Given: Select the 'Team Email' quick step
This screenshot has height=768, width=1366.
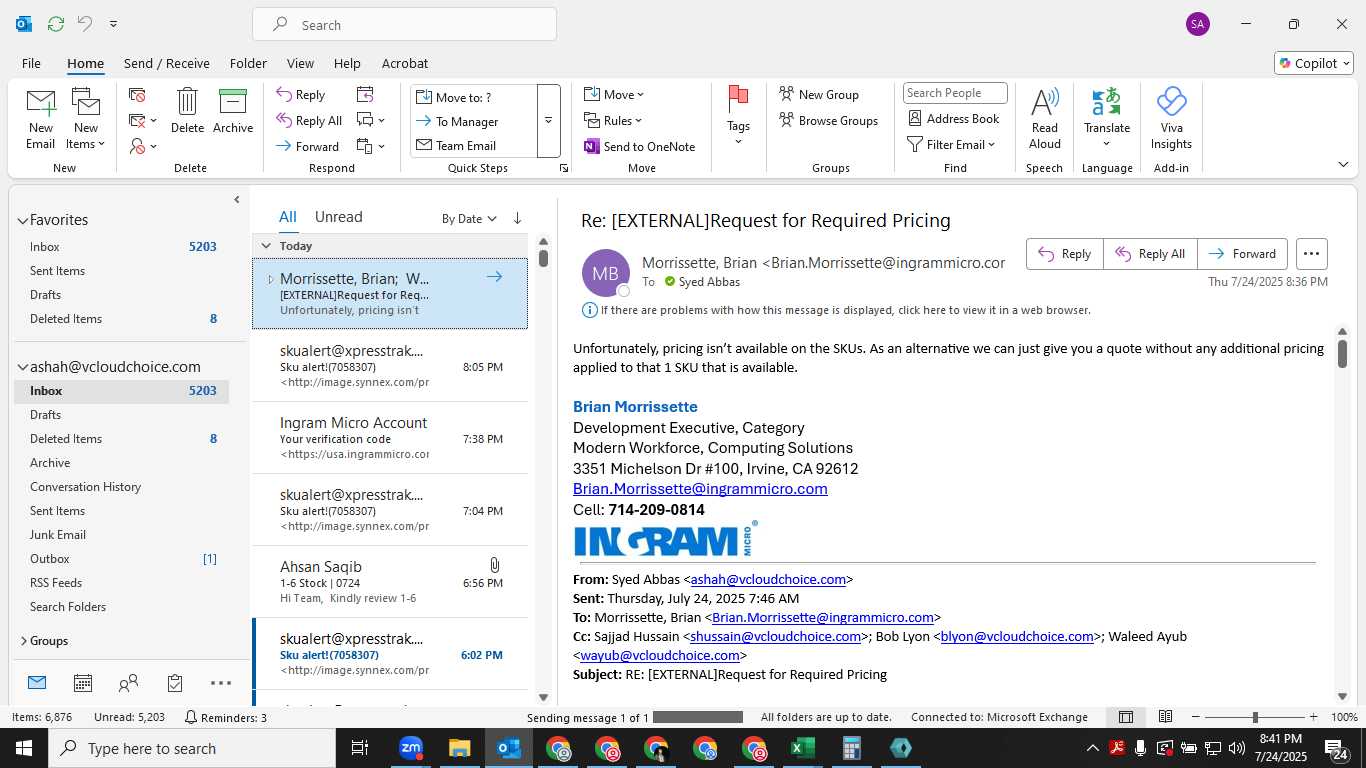Looking at the screenshot, I should click(x=473, y=145).
